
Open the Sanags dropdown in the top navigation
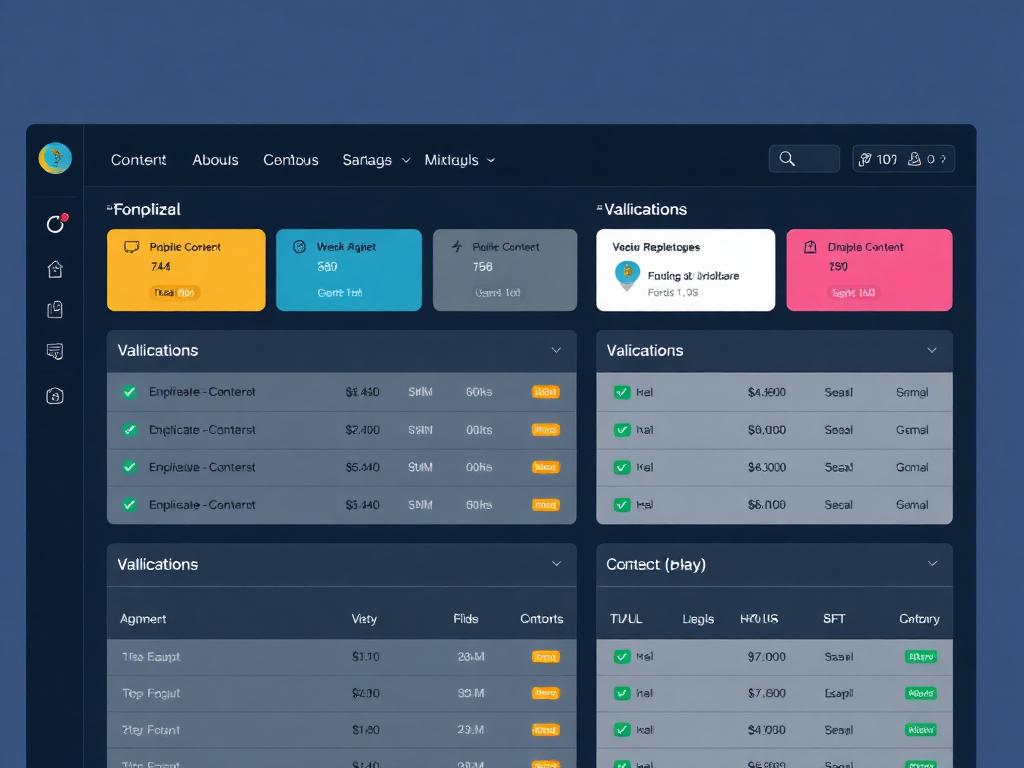[x=376, y=160]
